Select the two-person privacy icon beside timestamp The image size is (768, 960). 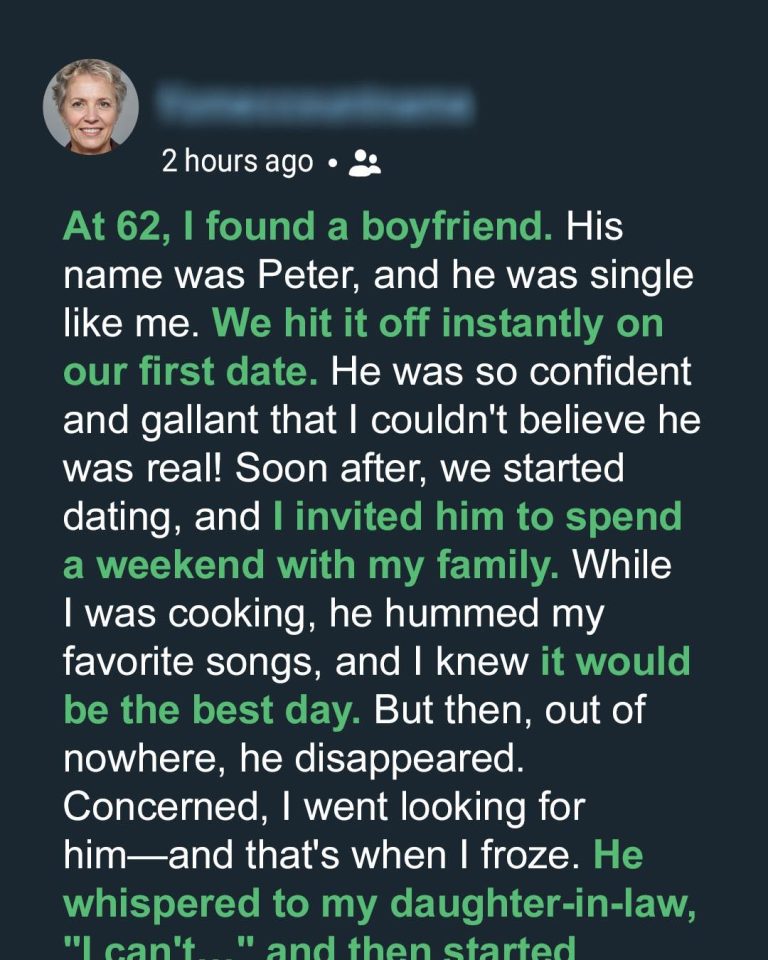click(365, 162)
